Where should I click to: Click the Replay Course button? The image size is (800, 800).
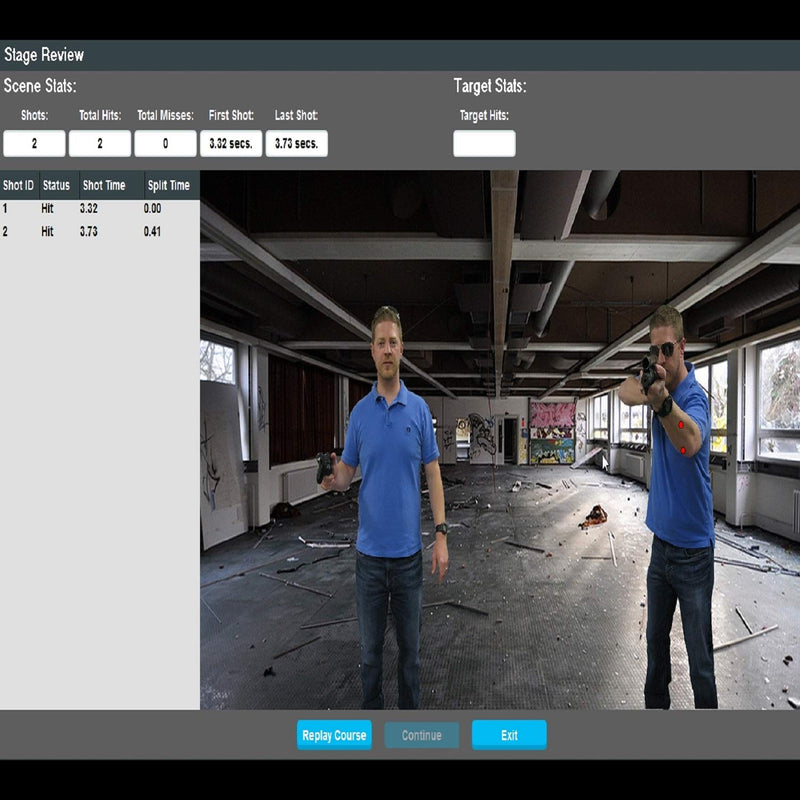coord(334,735)
